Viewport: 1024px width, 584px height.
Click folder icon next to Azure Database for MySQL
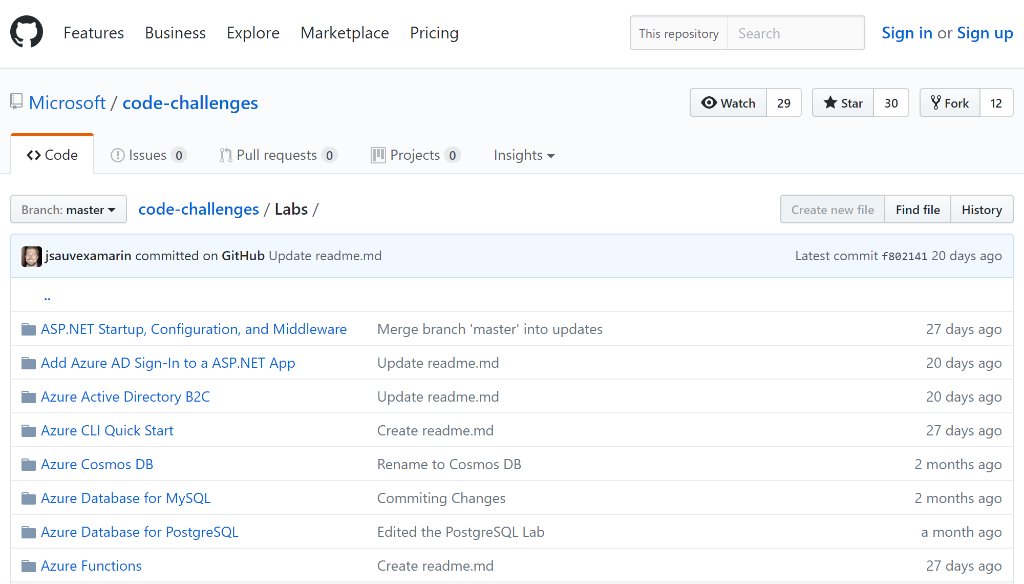pos(28,498)
